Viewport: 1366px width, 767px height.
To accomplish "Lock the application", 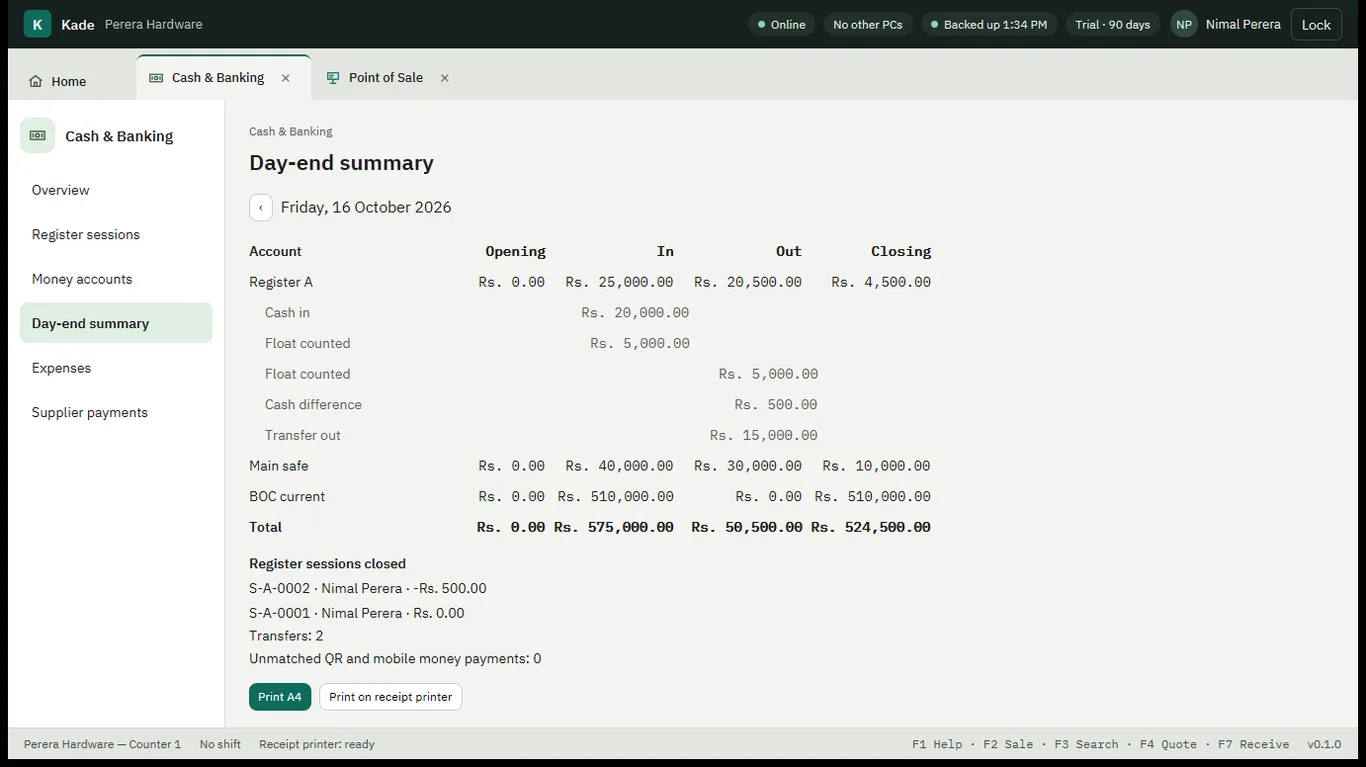I will (x=1316, y=24).
